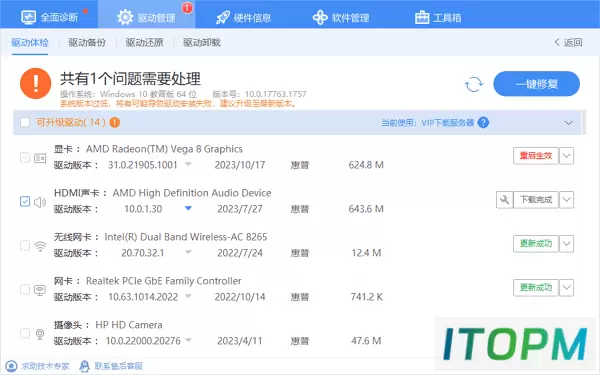
Task: Check the Realtek 网卡 driver checkbox
Action: tap(25, 289)
